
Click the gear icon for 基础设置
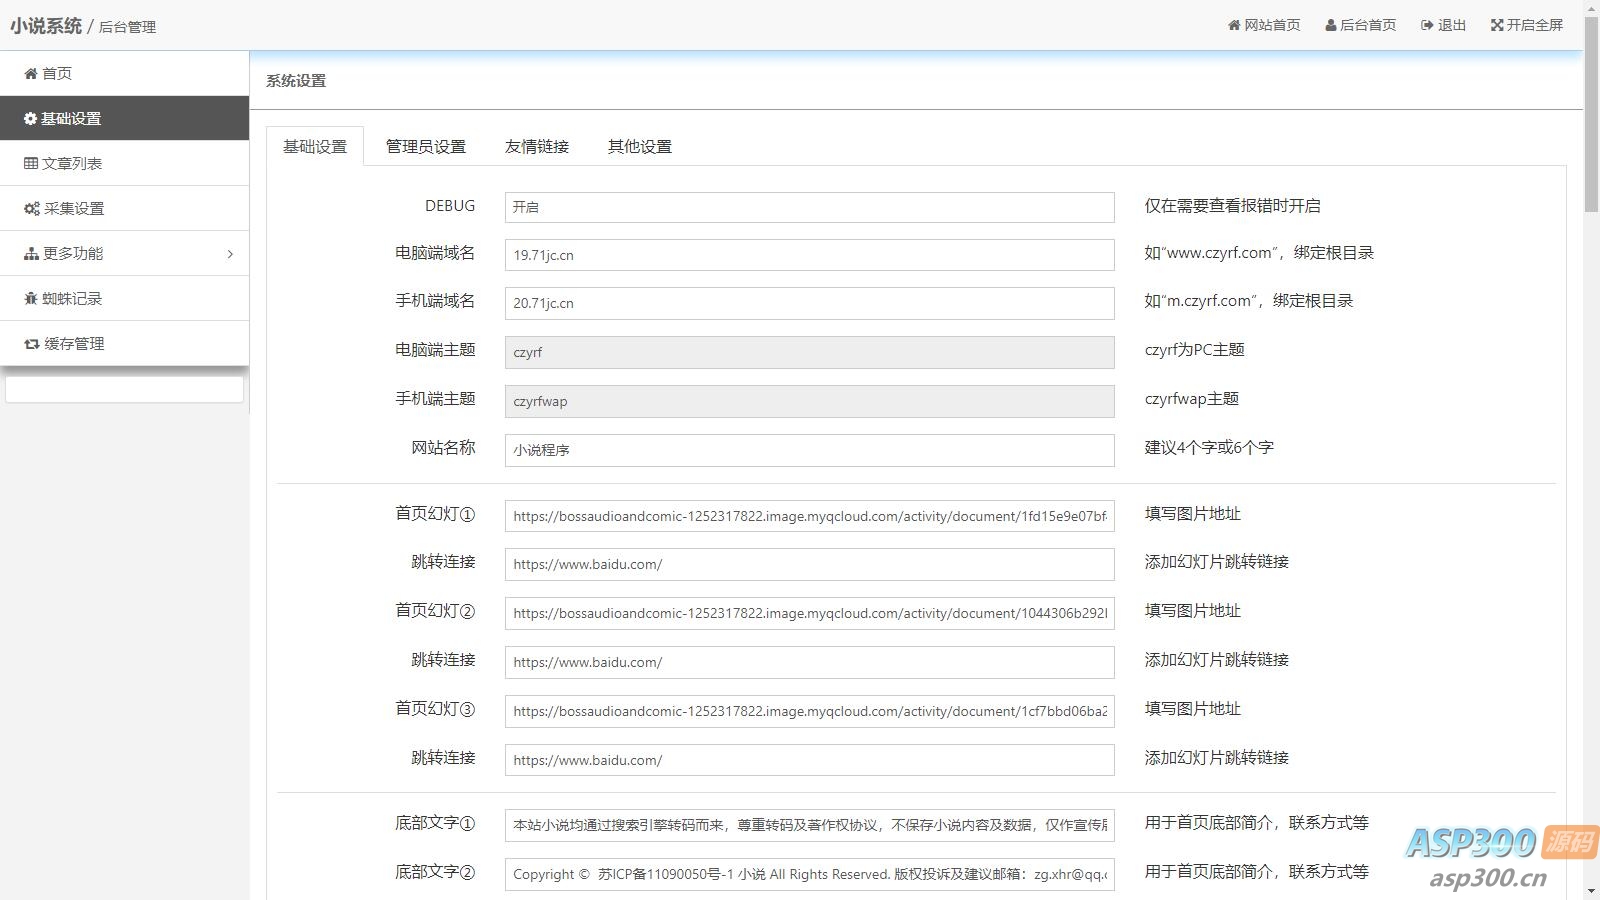coord(31,119)
